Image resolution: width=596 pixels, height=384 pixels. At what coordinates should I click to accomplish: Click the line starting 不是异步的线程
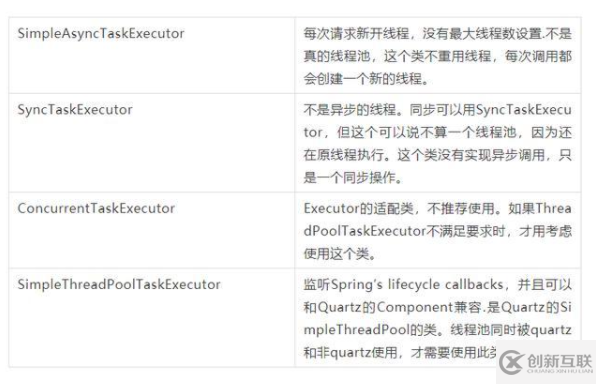[437, 110]
